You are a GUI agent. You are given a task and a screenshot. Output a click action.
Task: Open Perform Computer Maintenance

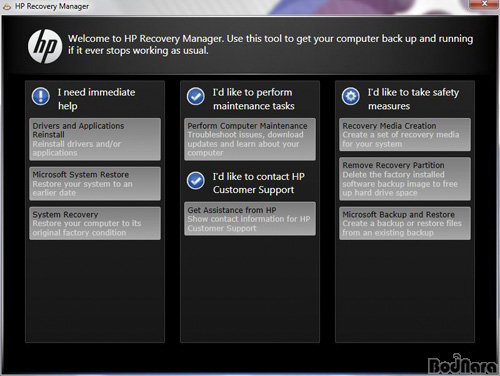(x=250, y=139)
